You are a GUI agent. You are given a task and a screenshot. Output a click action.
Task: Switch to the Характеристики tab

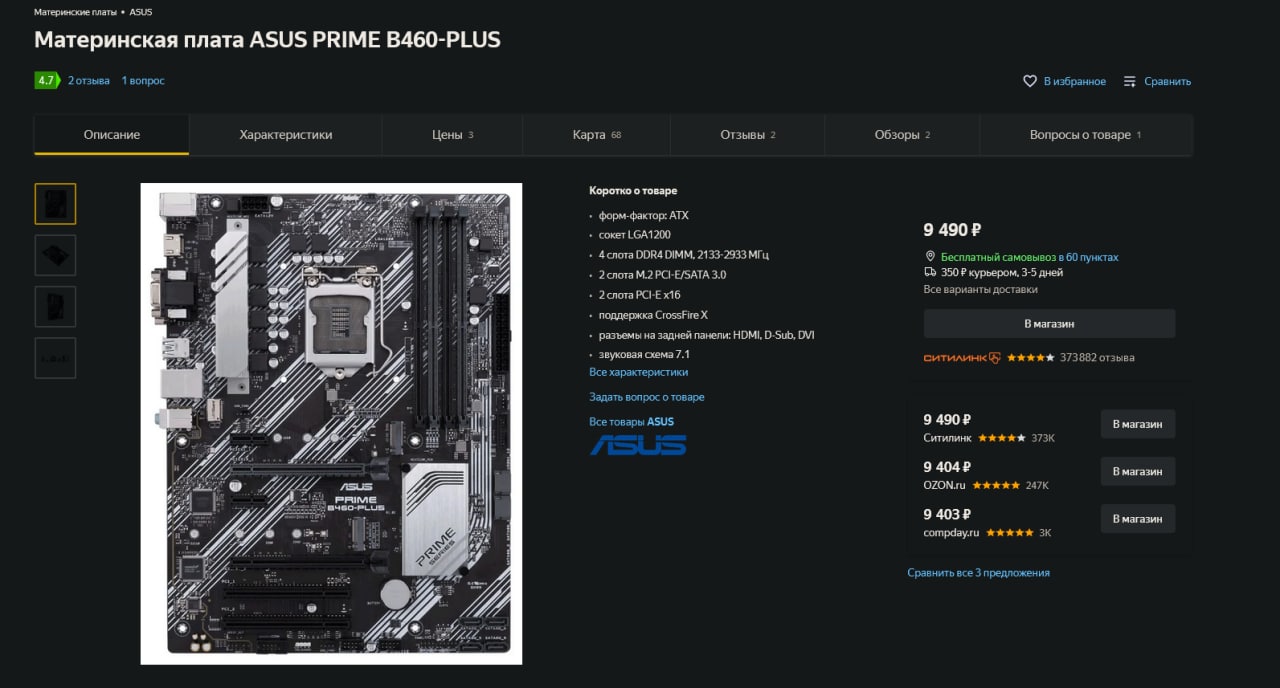pyautogui.click(x=286, y=135)
